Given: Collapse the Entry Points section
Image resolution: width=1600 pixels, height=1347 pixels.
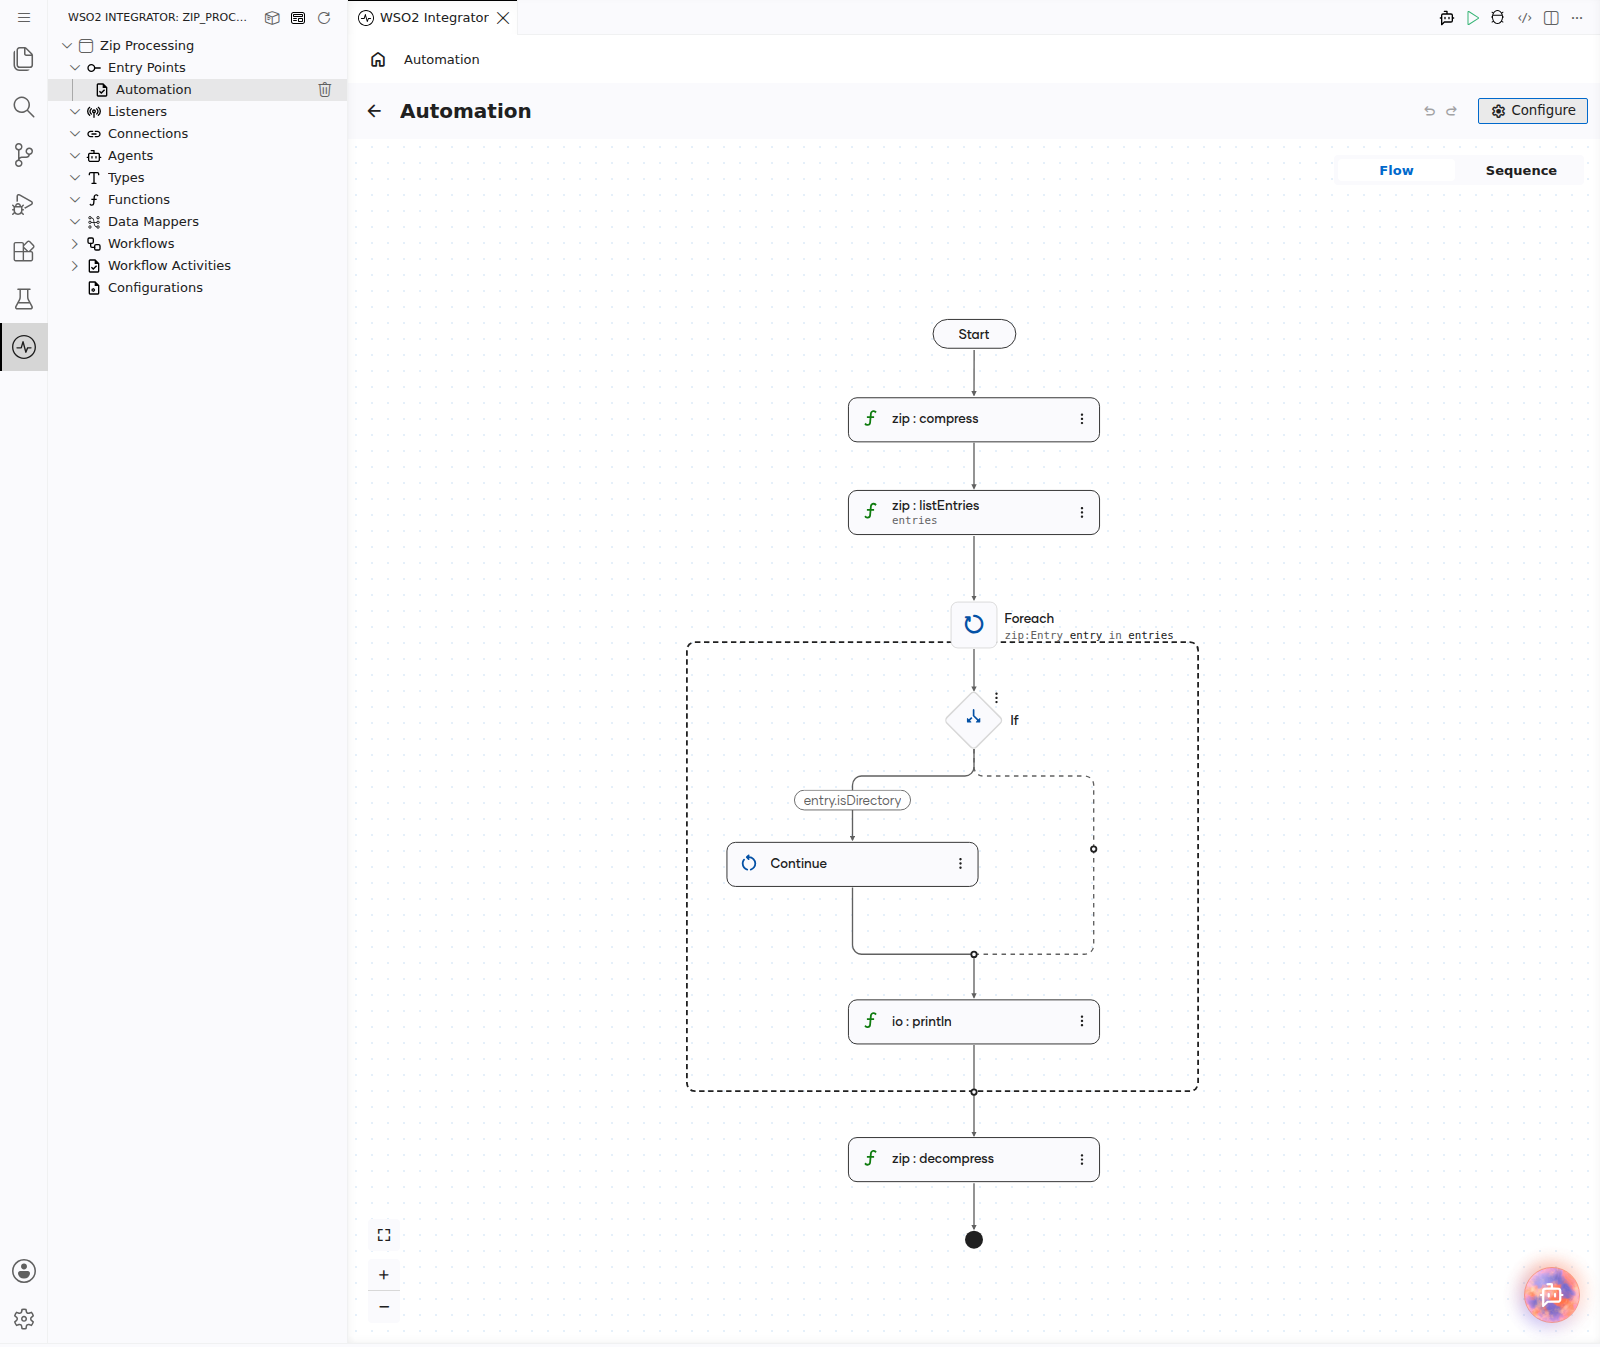Looking at the screenshot, I should click(x=75, y=68).
